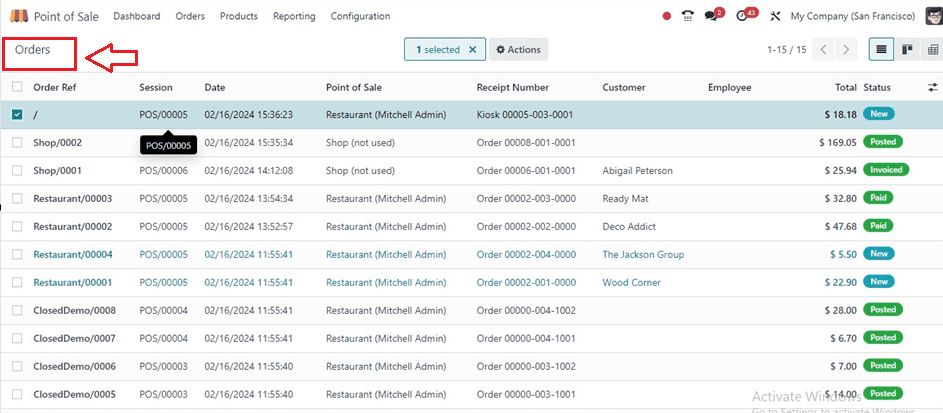Toggle the select-all header checkbox

coord(17,87)
